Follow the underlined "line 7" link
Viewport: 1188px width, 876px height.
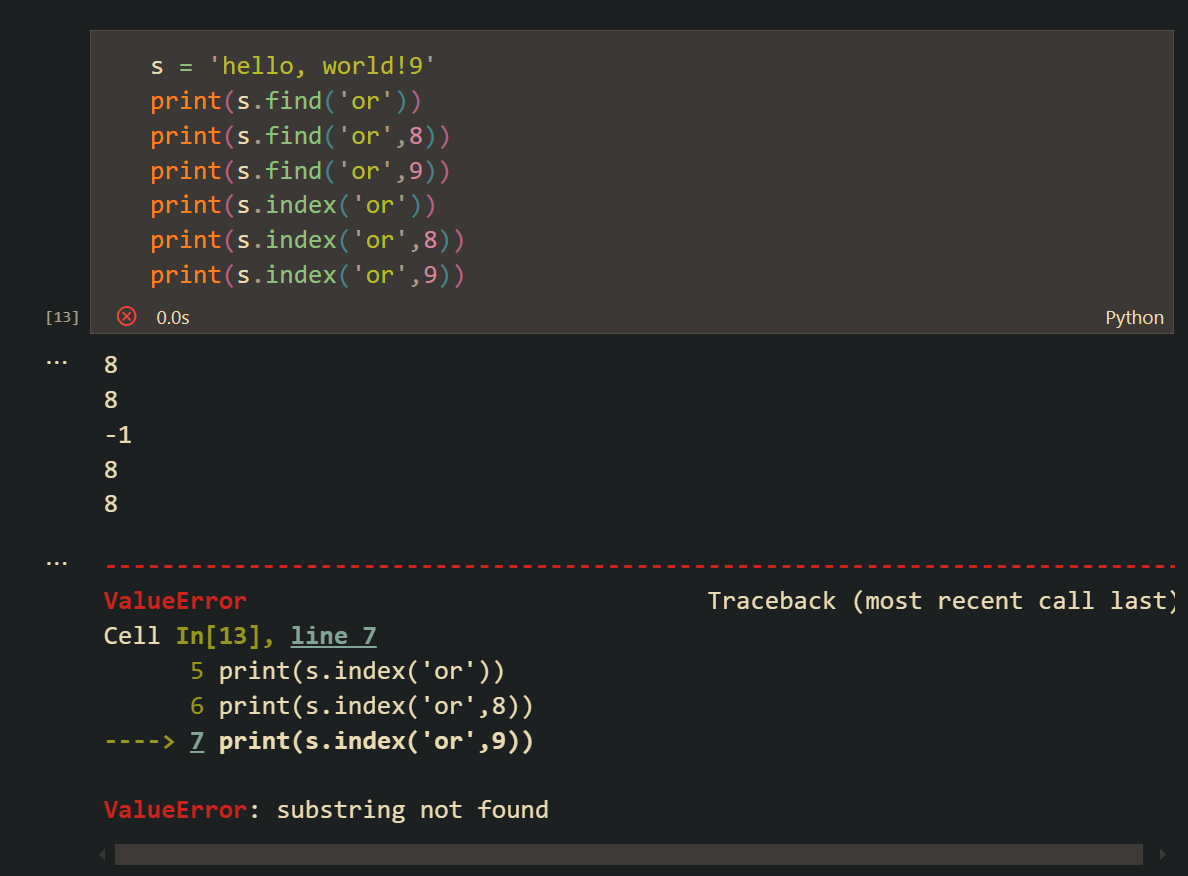pyautogui.click(x=333, y=636)
